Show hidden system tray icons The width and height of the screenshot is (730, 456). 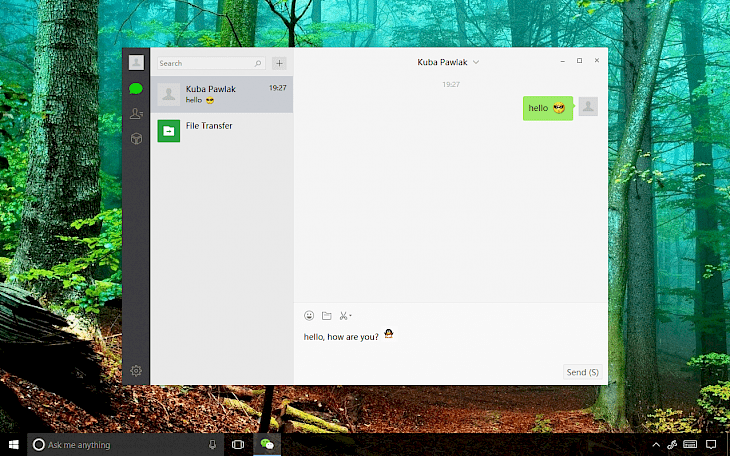[x=656, y=445]
